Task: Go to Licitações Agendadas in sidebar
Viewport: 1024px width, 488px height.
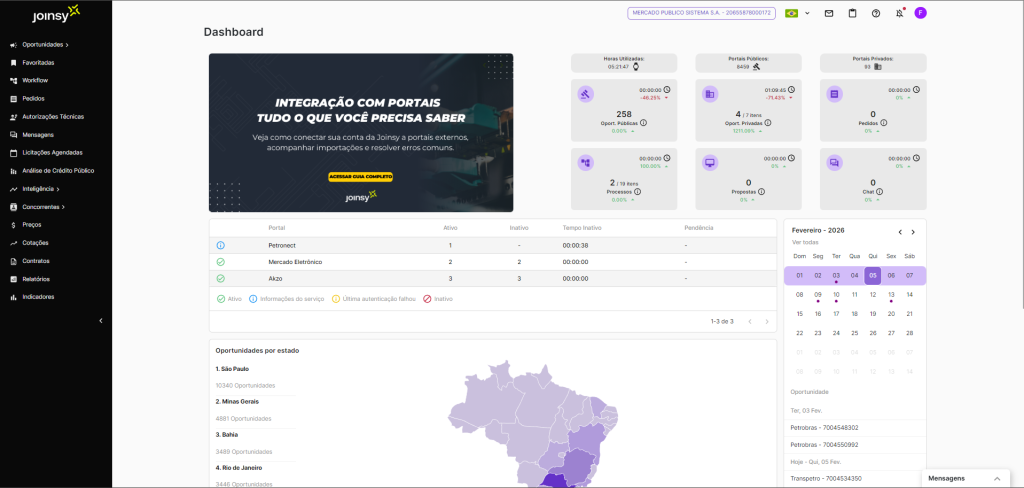Action: click(52, 153)
